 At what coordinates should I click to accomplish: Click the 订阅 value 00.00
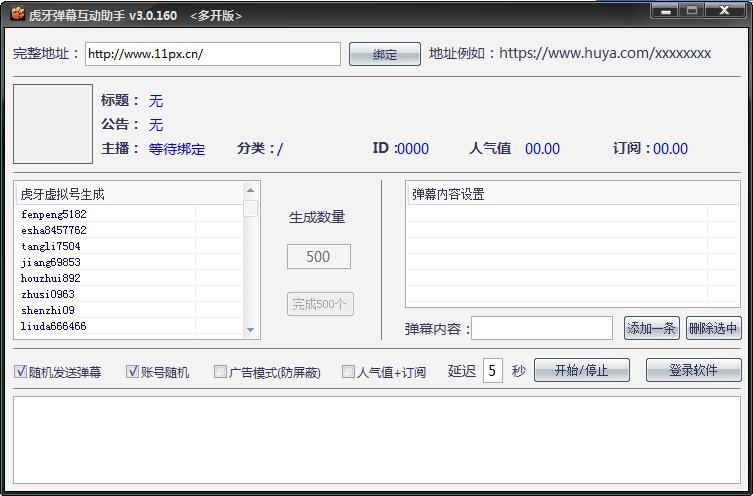(x=670, y=149)
